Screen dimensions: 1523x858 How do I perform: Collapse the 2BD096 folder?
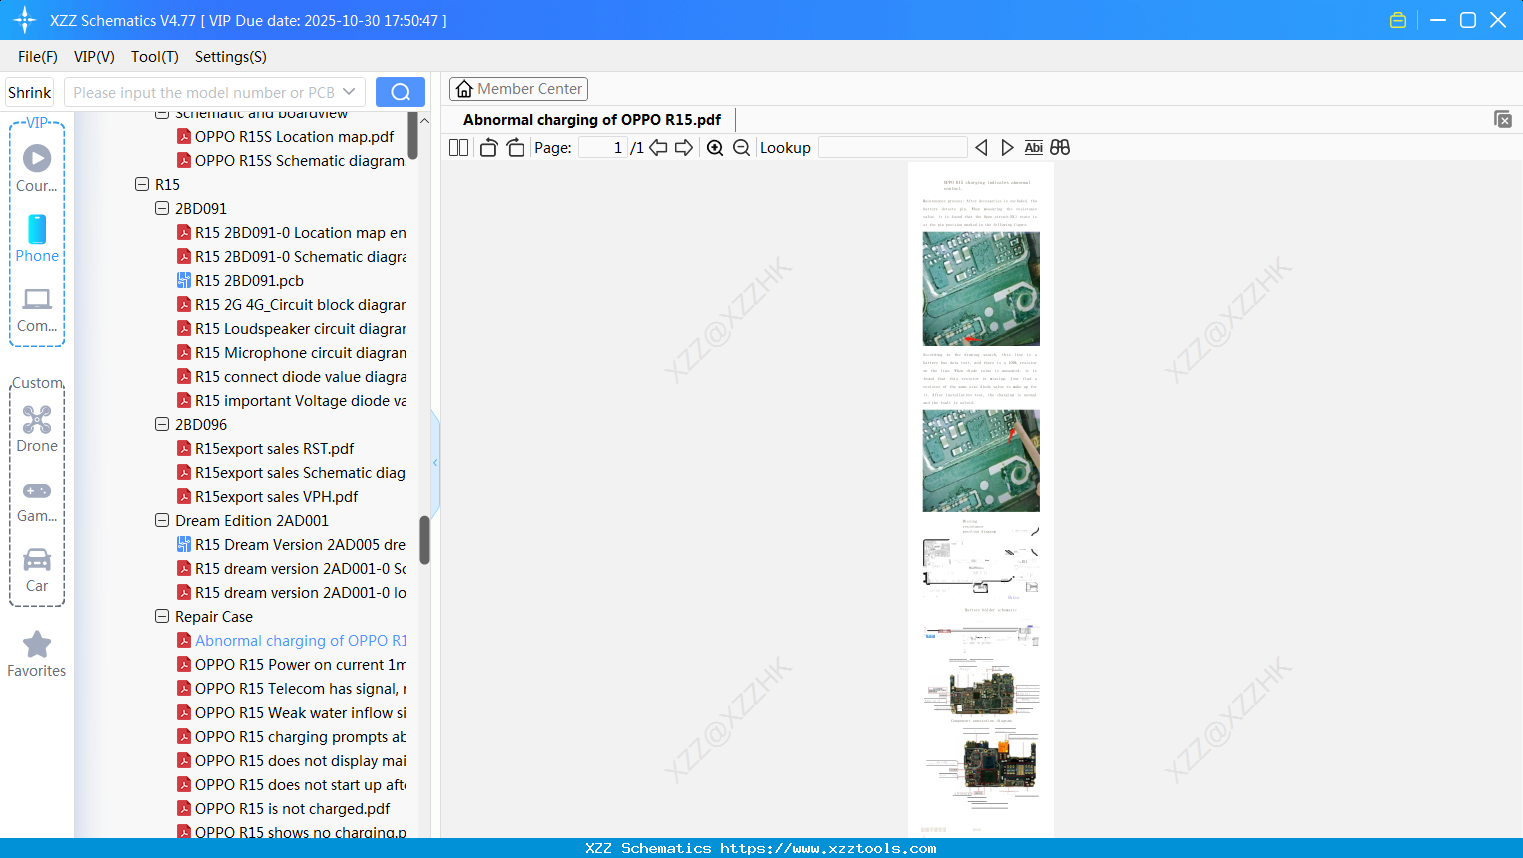(x=162, y=424)
